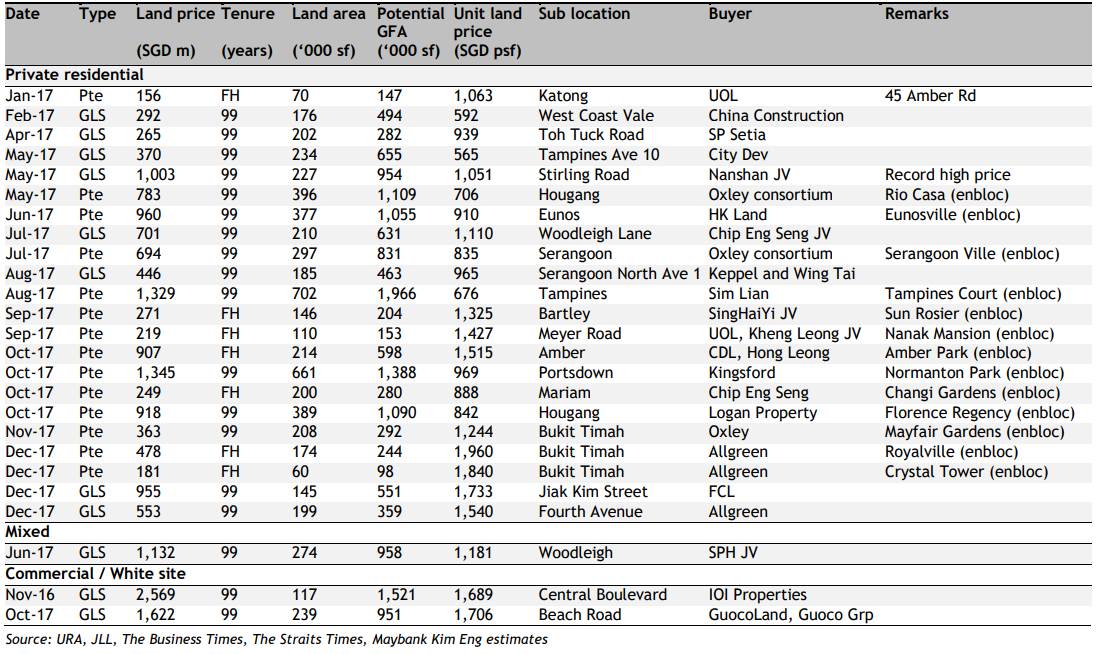This screenshot has width=1099, height=654.
Task: Click buyer 'HK Land'
Action: (x=737, y=215)
